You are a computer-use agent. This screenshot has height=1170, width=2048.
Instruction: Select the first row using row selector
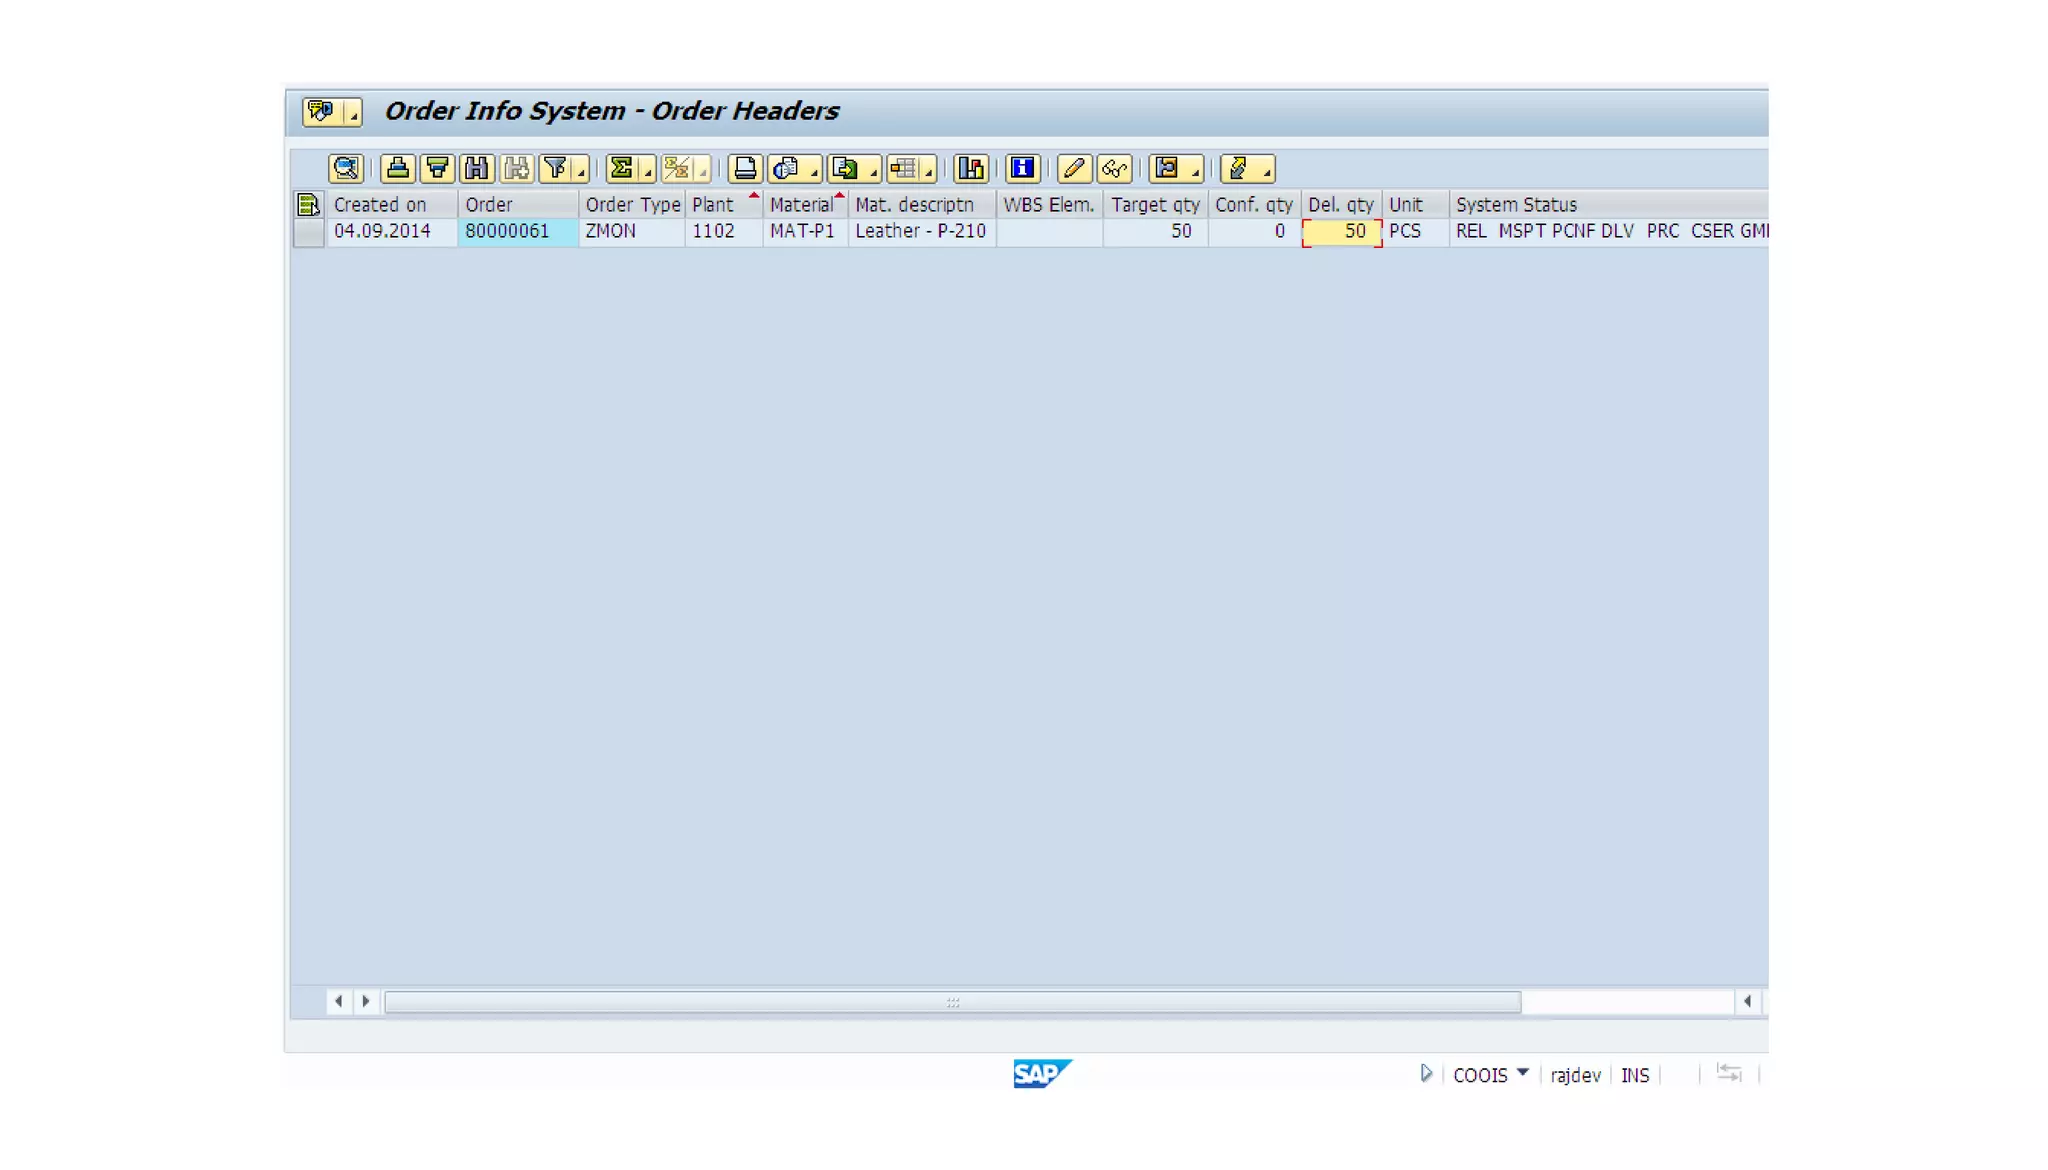pyautogui.click(x=308, y=232)
